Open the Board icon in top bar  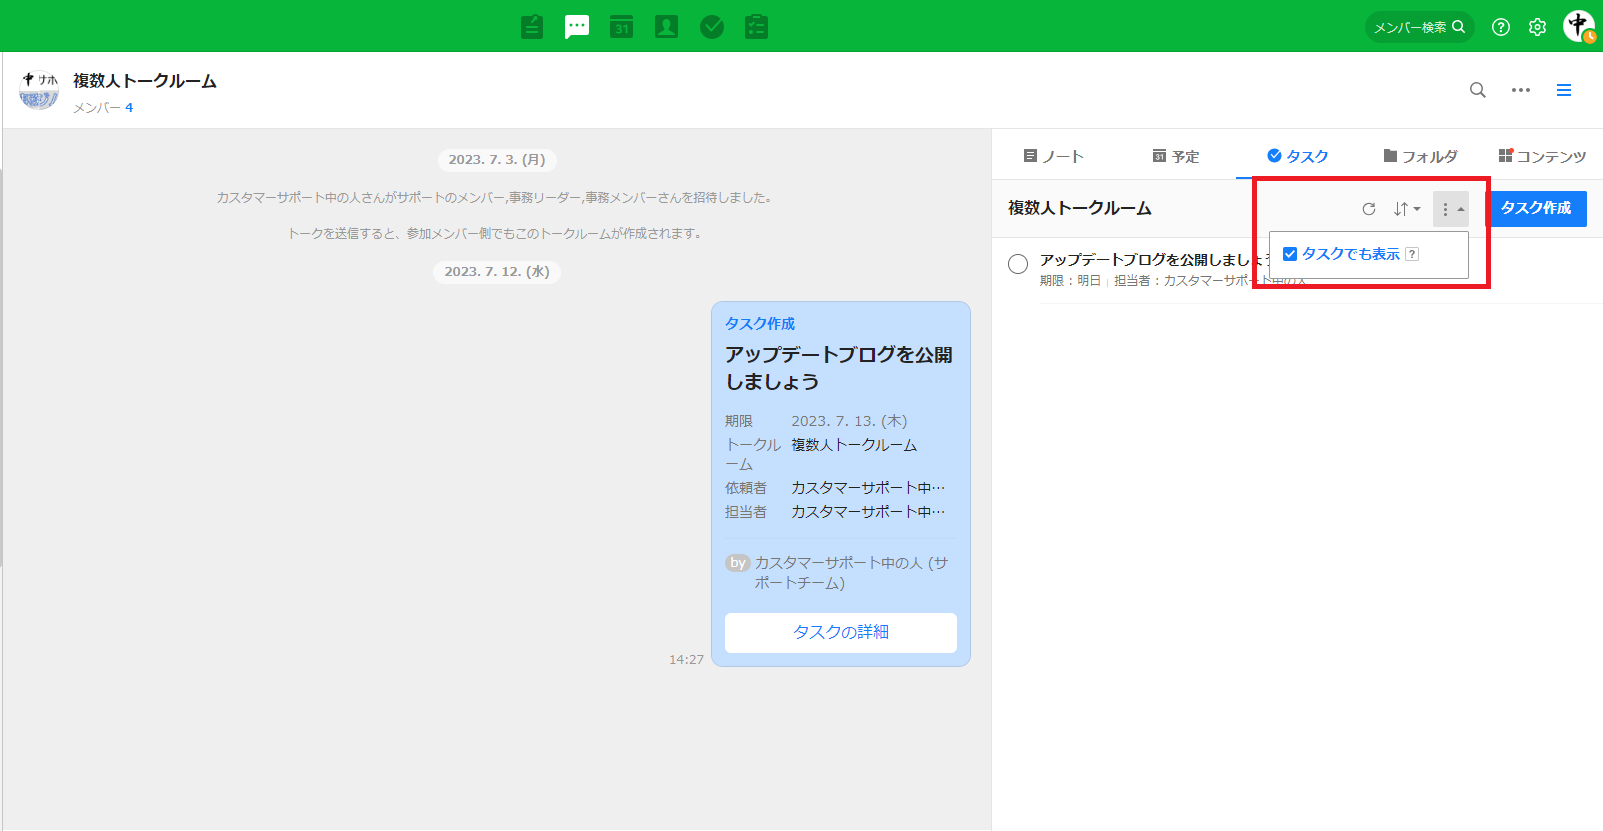532,27
